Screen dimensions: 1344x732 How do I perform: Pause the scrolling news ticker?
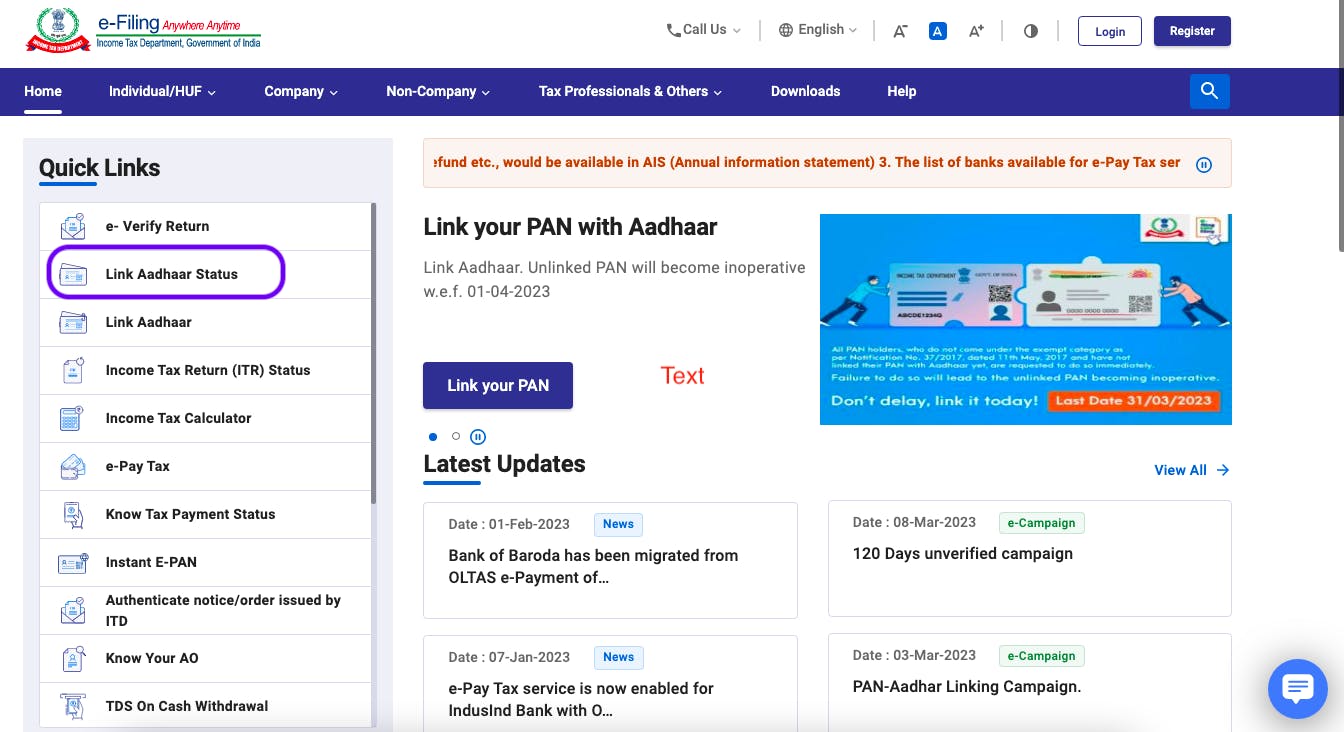pyautogui.click(x=1204, y=165)
